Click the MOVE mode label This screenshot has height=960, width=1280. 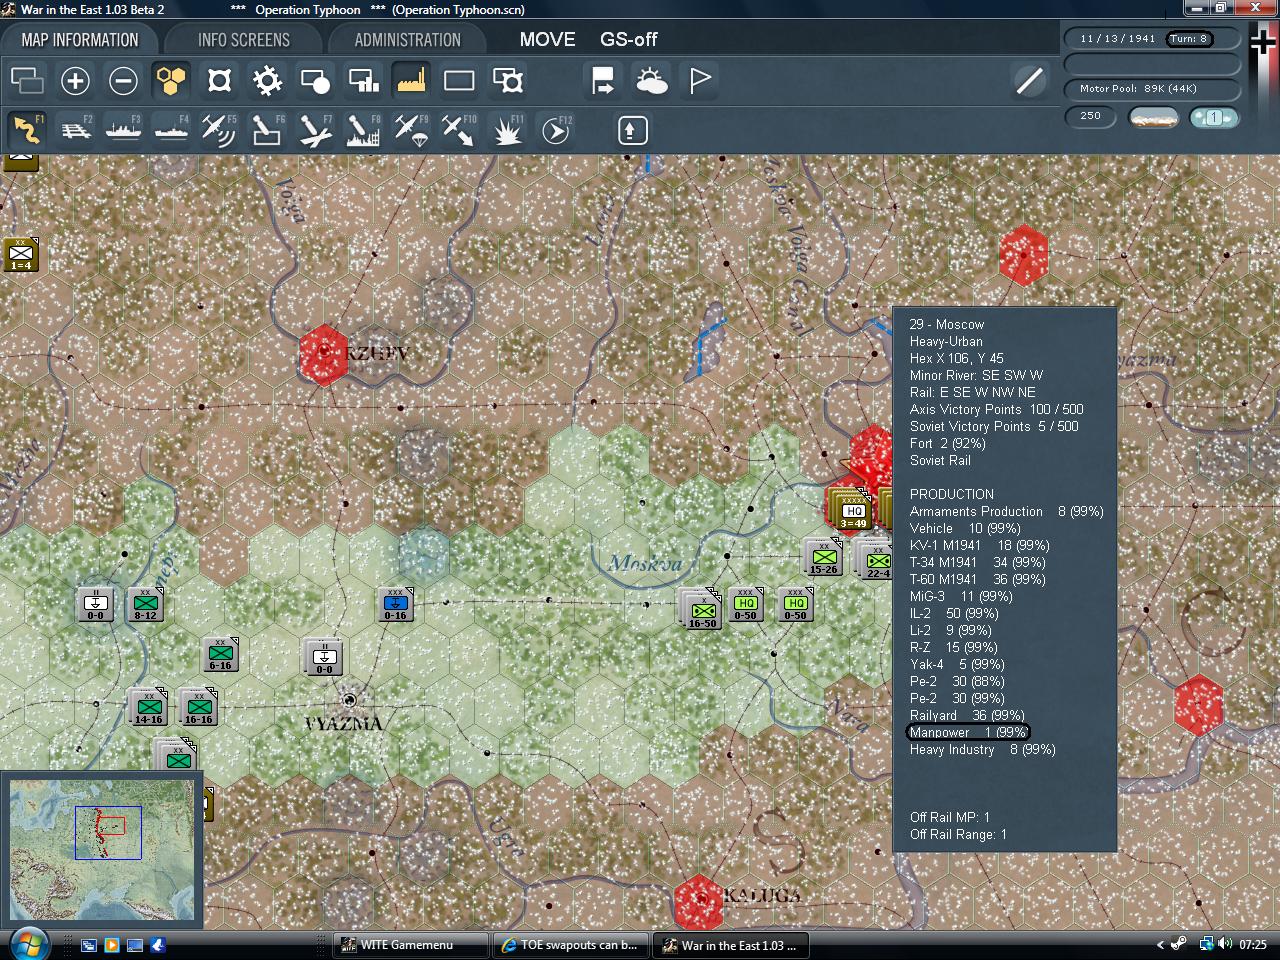pyautogui.click(x=547, y=40)
